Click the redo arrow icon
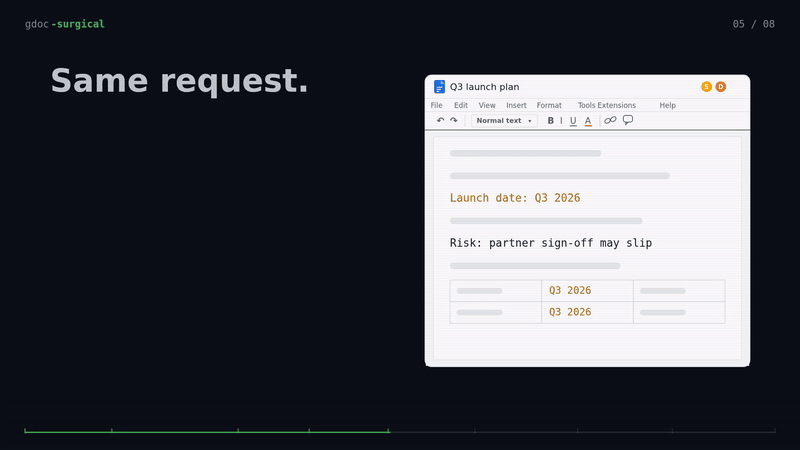 coord(454,120)
